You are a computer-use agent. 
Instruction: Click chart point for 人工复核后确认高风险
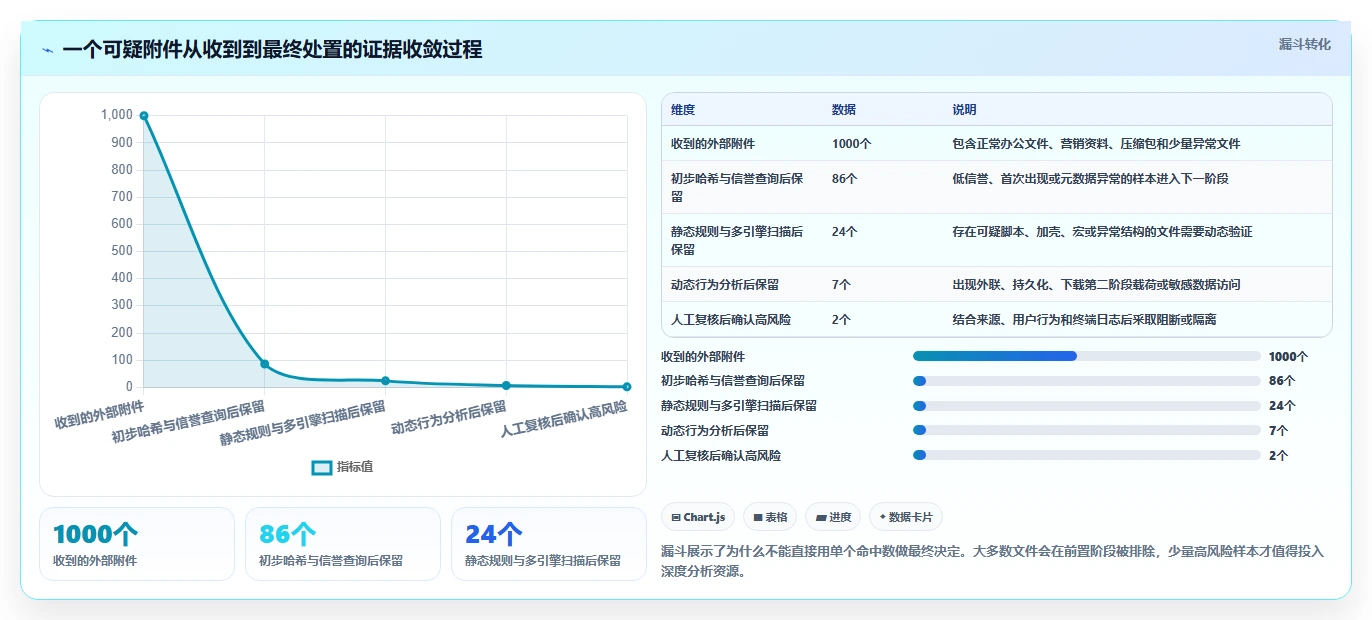(x=627, y=386)
